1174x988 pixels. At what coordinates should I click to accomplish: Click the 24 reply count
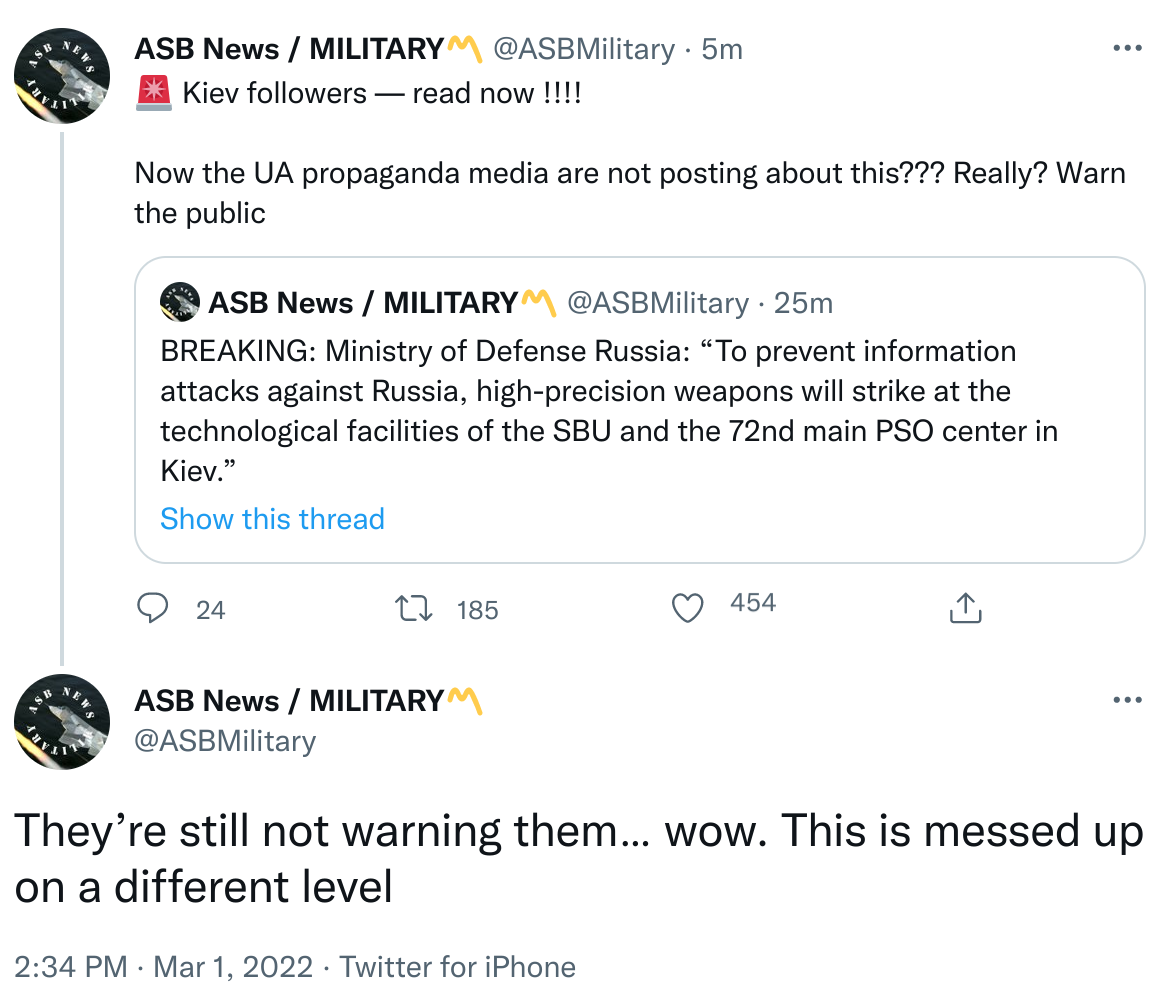click(210, 609)
